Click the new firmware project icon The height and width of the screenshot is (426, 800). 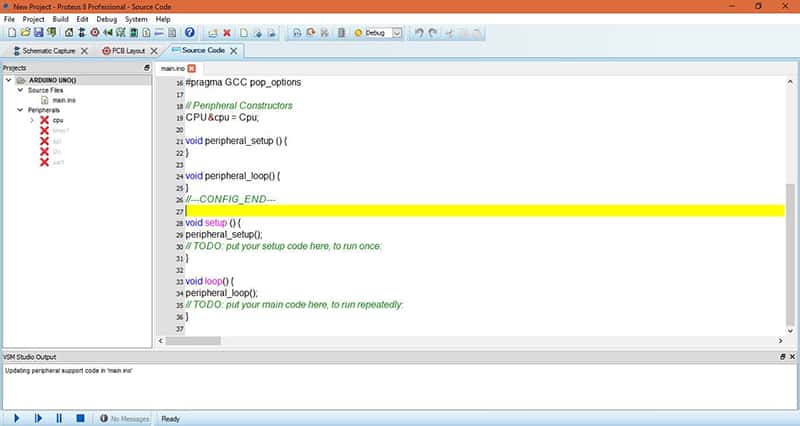(213, 33)
